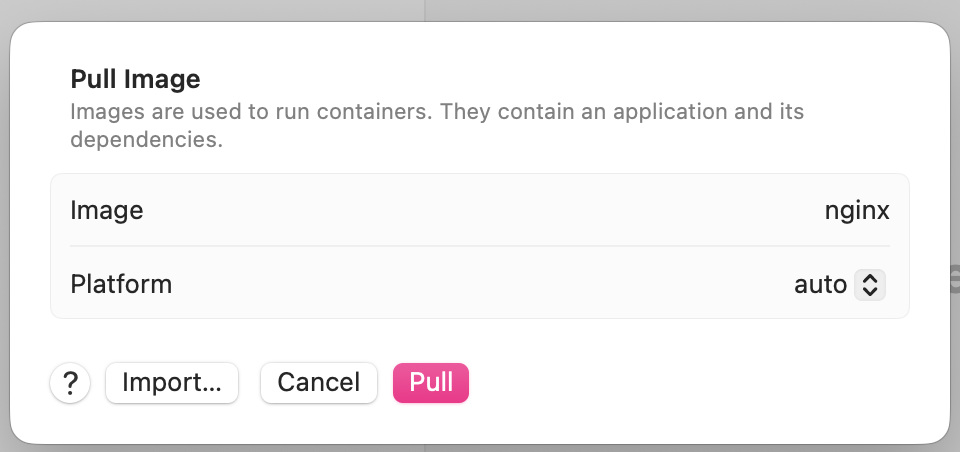Get help about pulling images
The height and width of the screenshot is (452, 960).
click(x=70, y=382)
